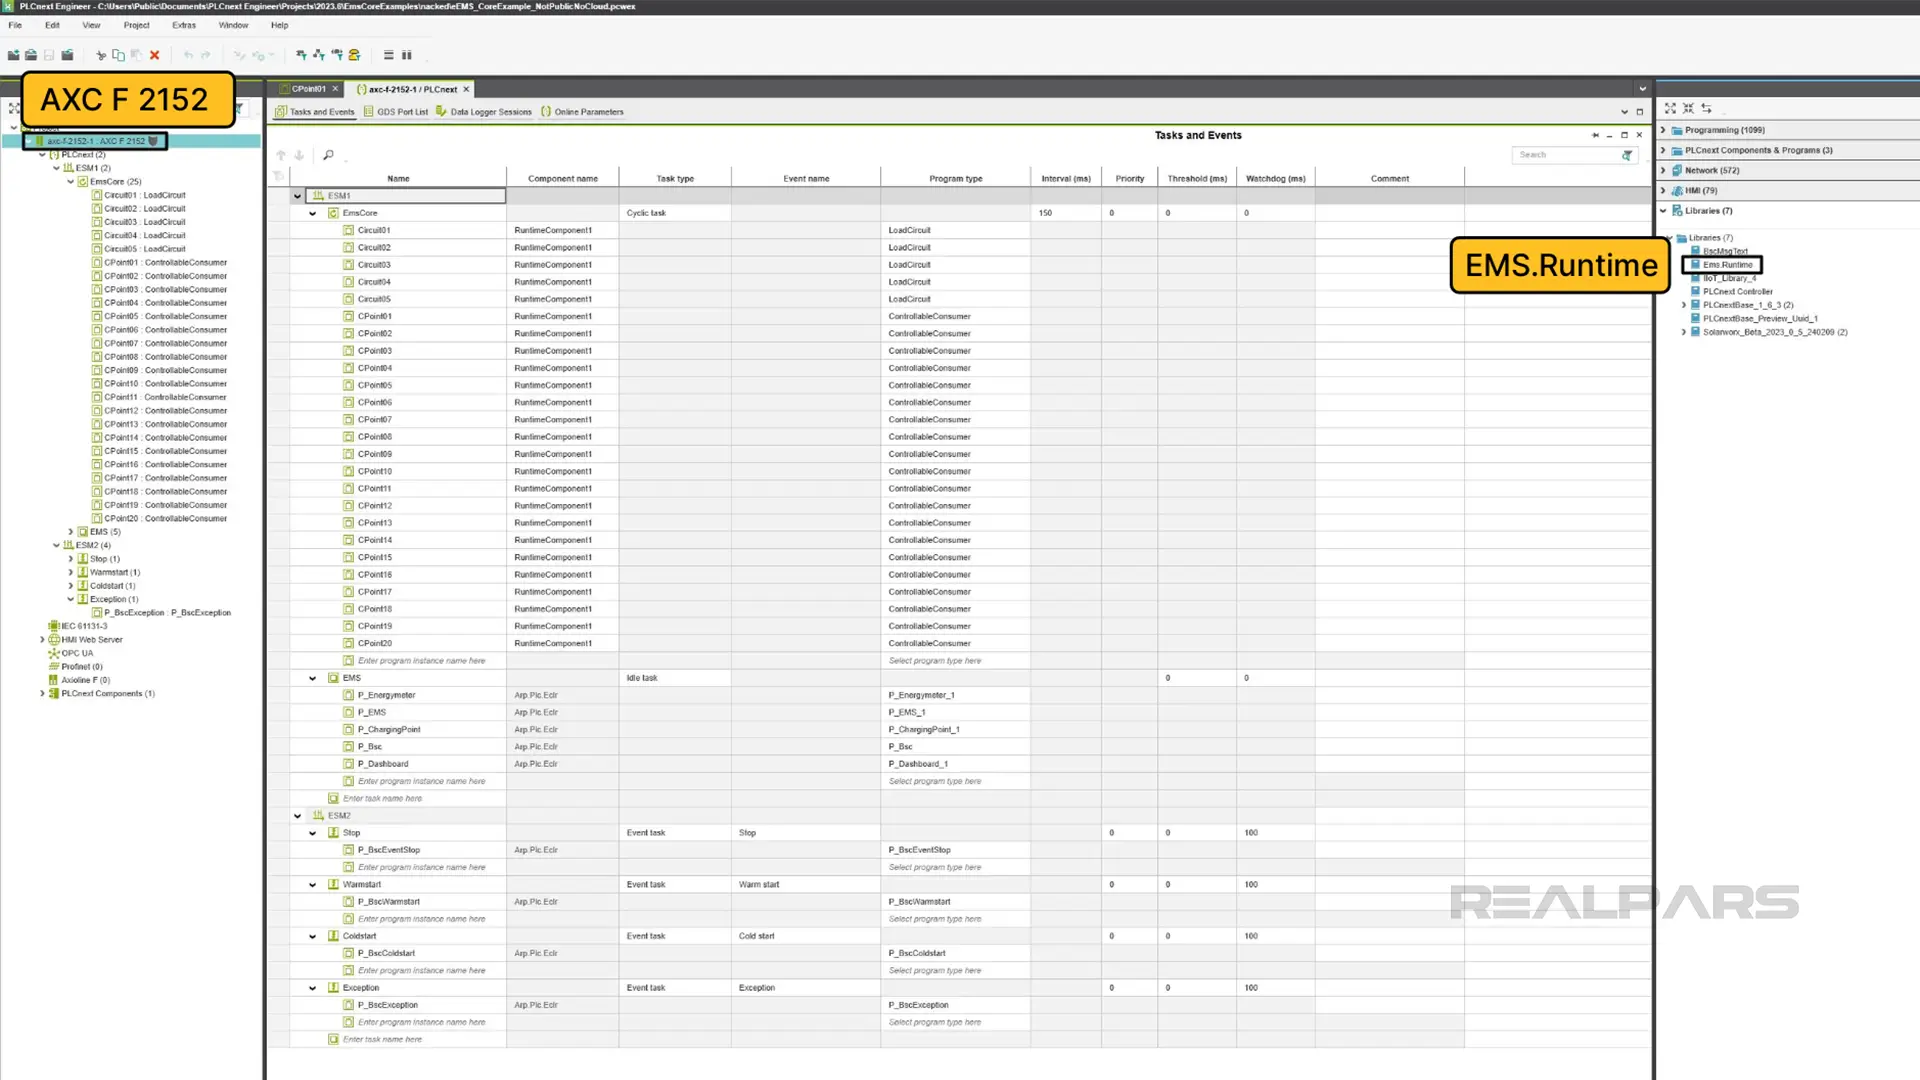Open the Extras menu

pos(184,25)
